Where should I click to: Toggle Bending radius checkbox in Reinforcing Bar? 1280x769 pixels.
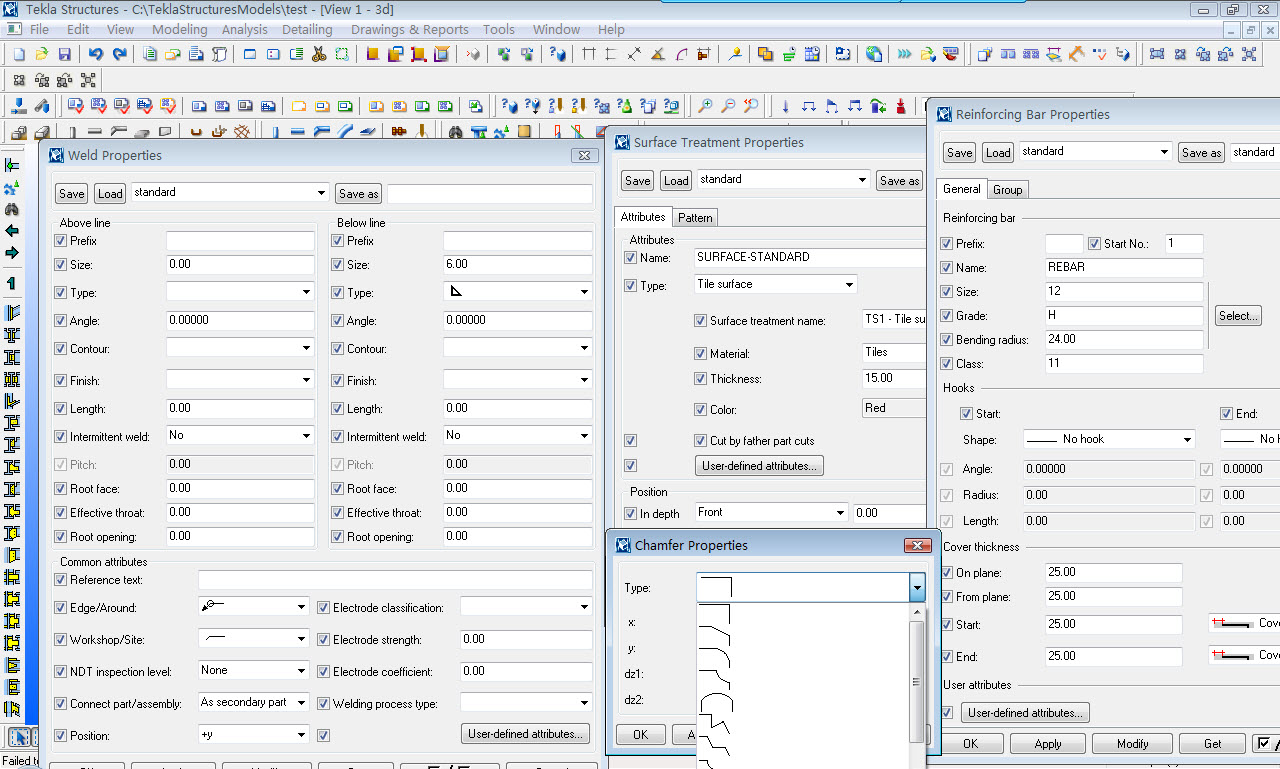coord(948,340)
